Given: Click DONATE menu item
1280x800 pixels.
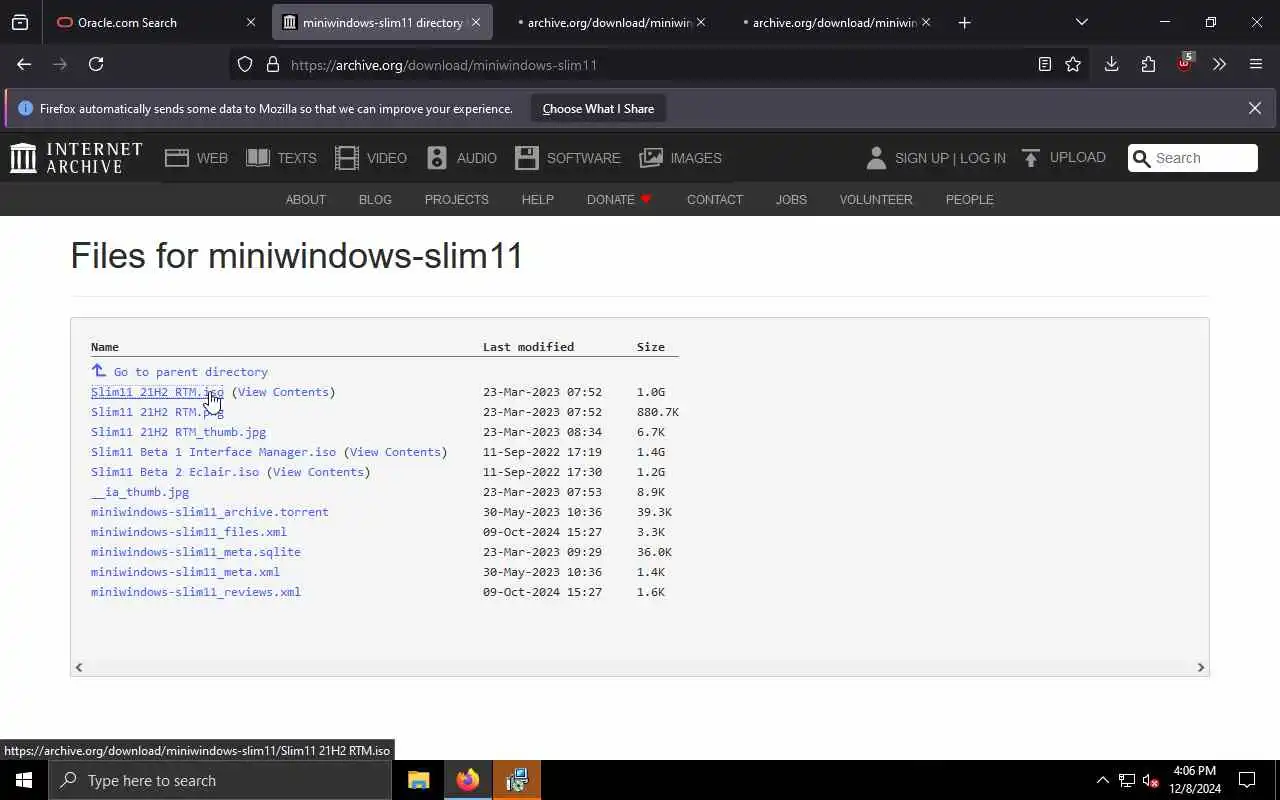Looking at the screenshot, I should click(x=619, y=199).
